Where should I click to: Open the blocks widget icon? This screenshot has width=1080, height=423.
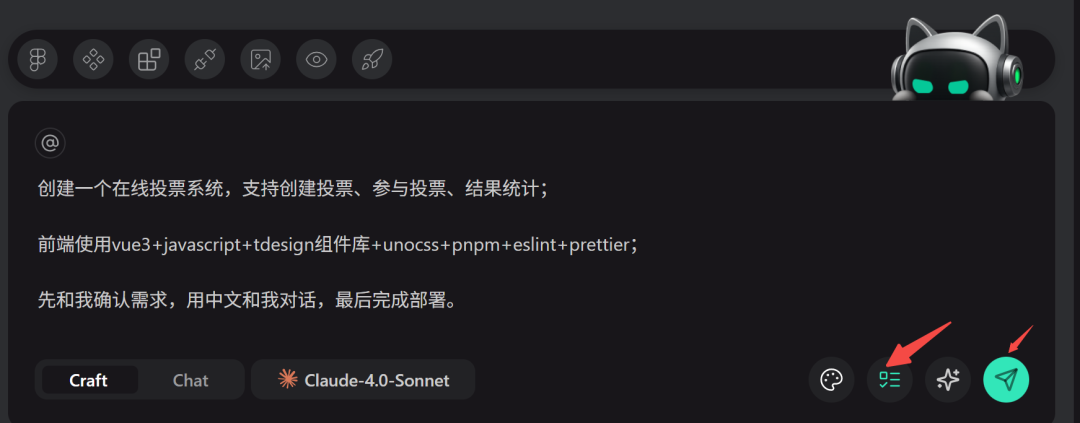149,59
